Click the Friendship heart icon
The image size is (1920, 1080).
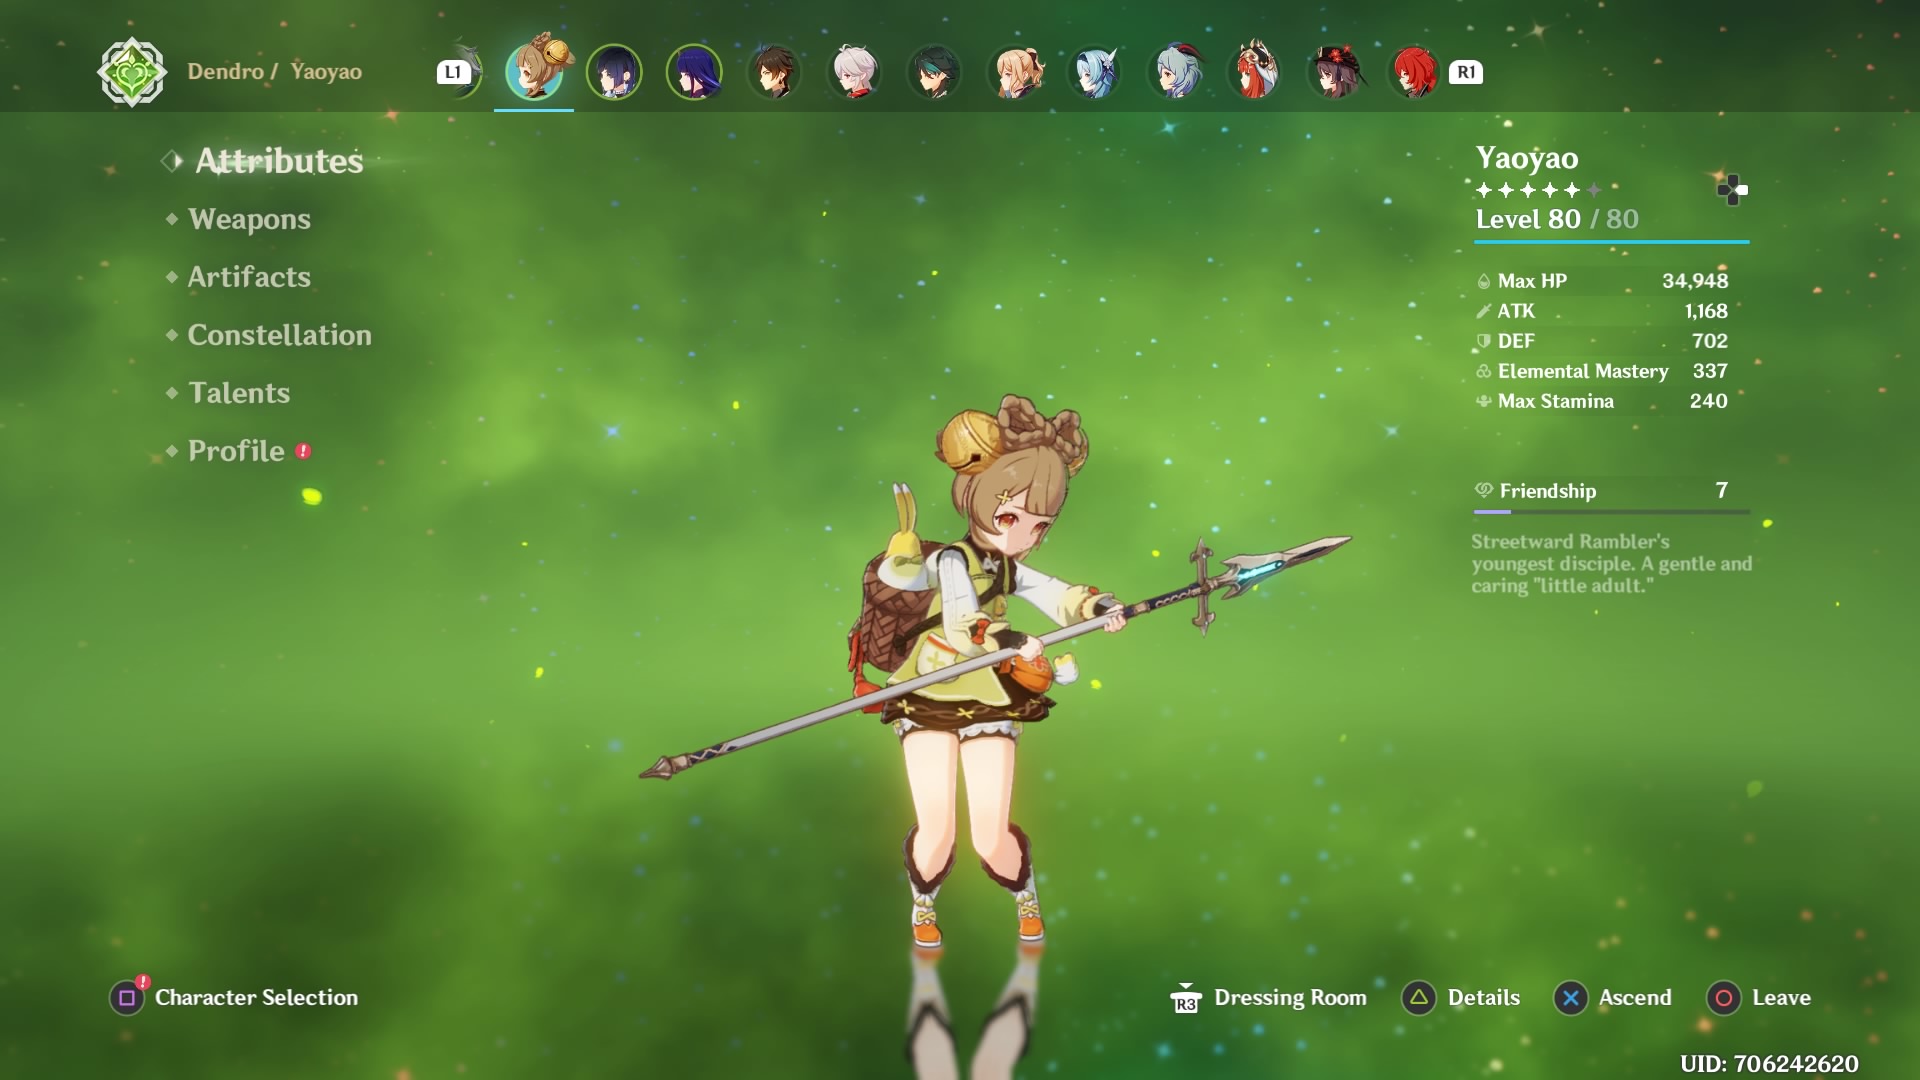(1484, 490)
